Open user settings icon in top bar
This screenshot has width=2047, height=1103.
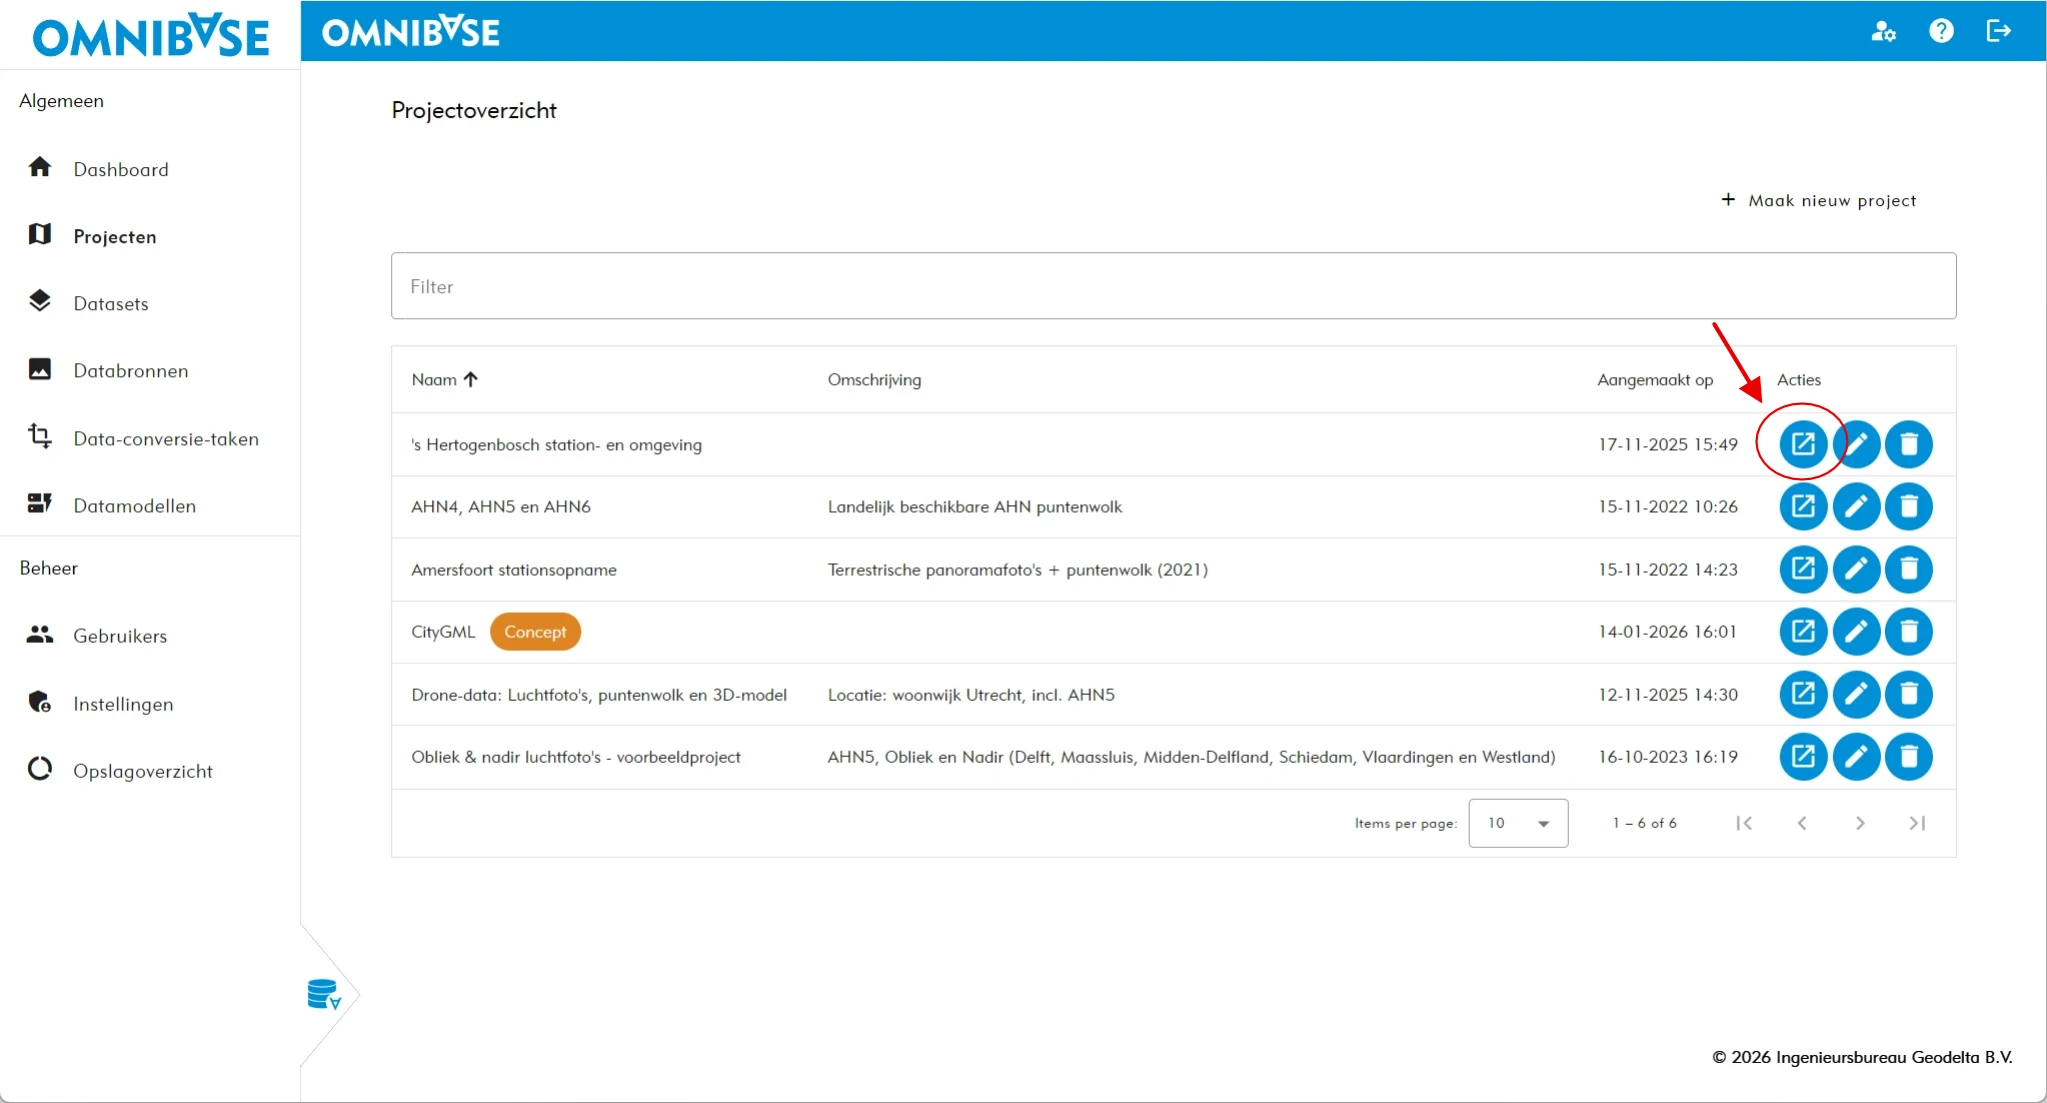coord(1883,31)
